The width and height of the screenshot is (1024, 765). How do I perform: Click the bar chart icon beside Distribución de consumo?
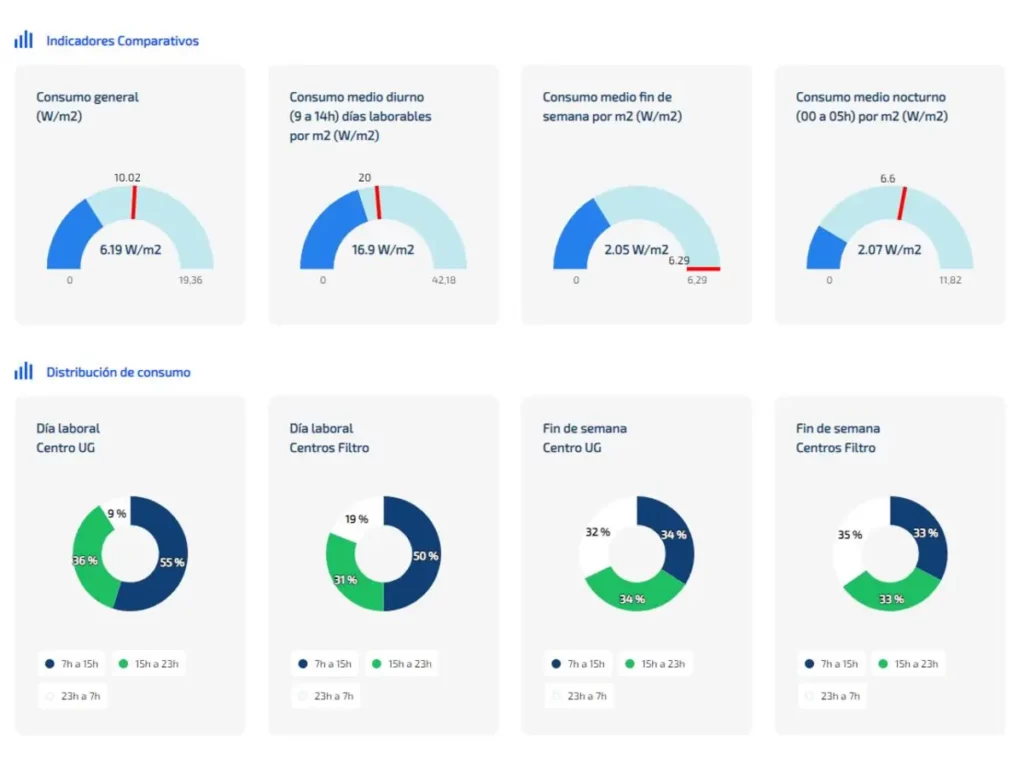[x=24, y=371]
